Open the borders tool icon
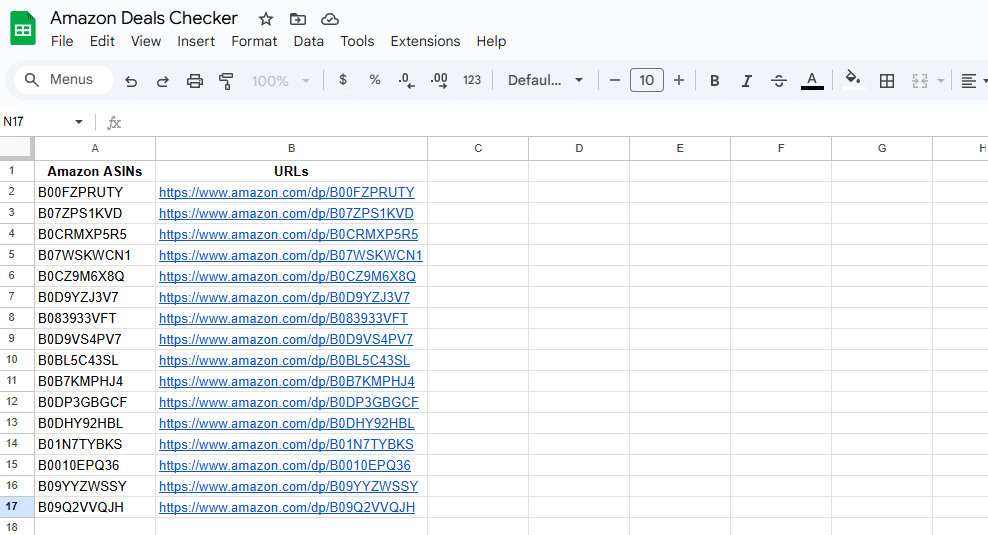The image size is (988, 535). tap(886, 81)
